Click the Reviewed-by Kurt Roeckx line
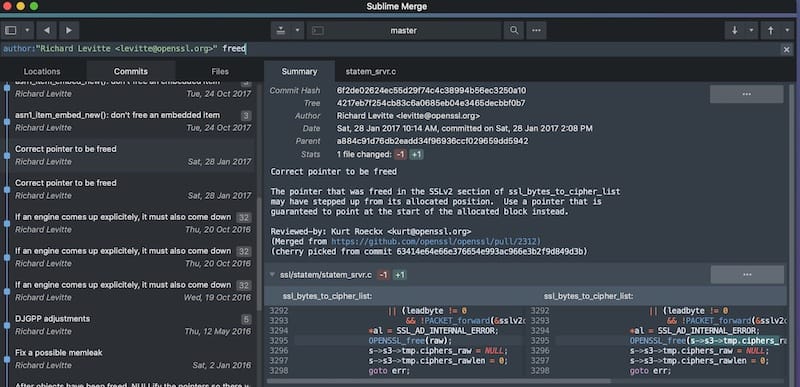The width and height of the screenshot is (800, 387). pyautogui.click(x=371, y=231)
